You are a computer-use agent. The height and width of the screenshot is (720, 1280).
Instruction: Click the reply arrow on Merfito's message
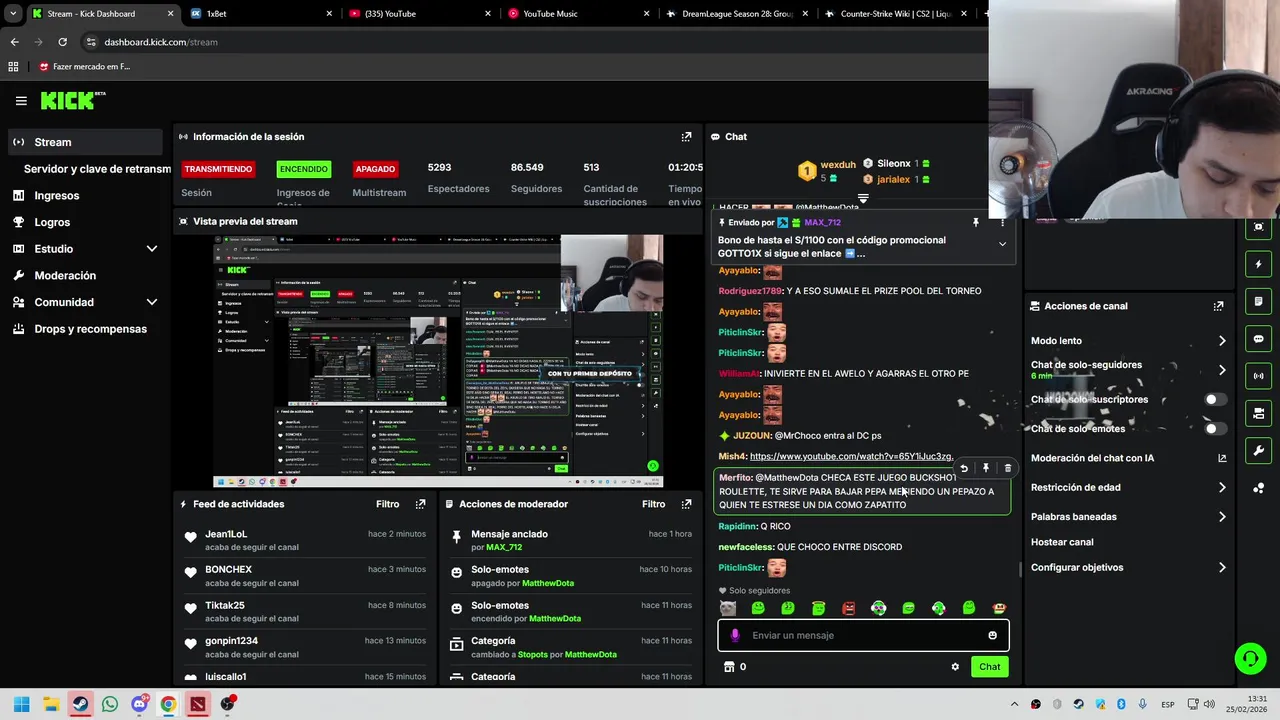pos(963,468)
